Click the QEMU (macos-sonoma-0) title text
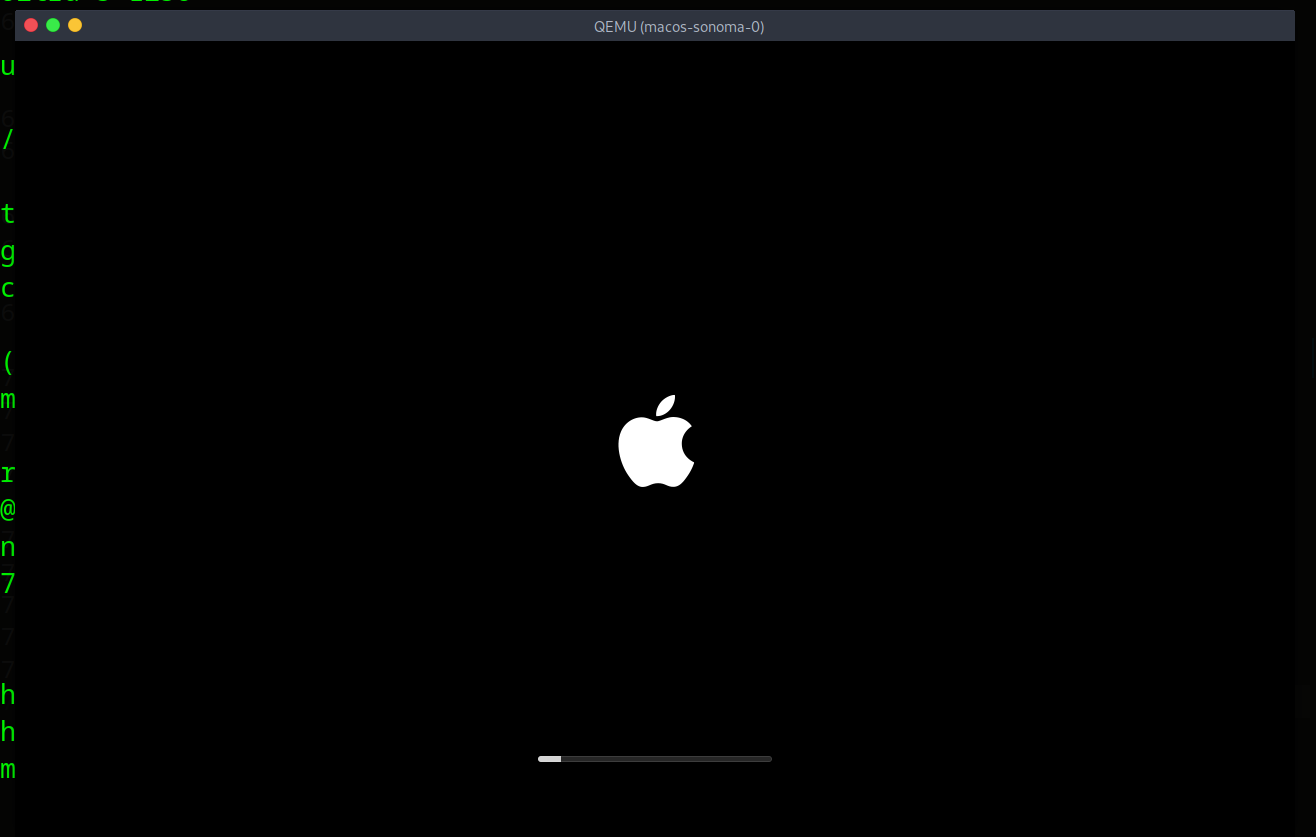 pyautogui.click(x=679, y=26)
